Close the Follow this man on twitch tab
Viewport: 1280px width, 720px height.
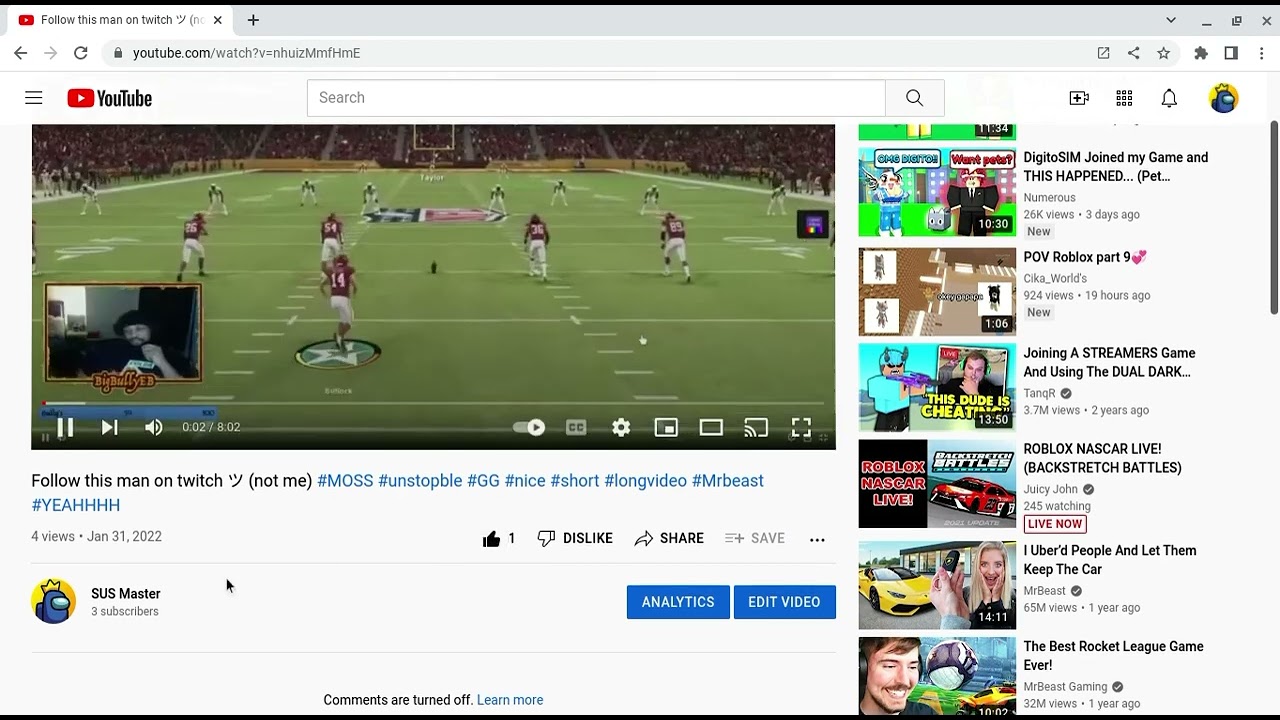217,20
